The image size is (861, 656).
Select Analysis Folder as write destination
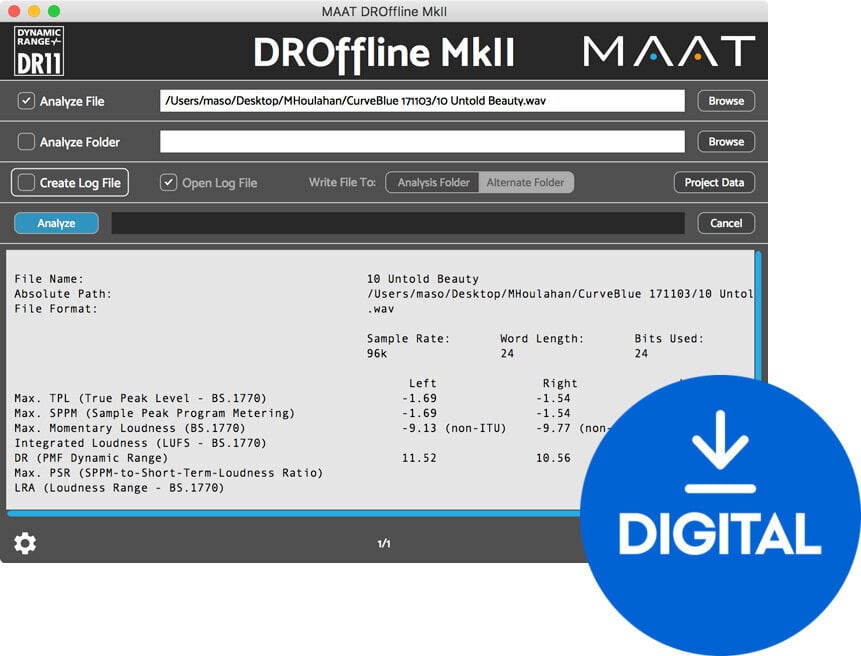(433, 182)
